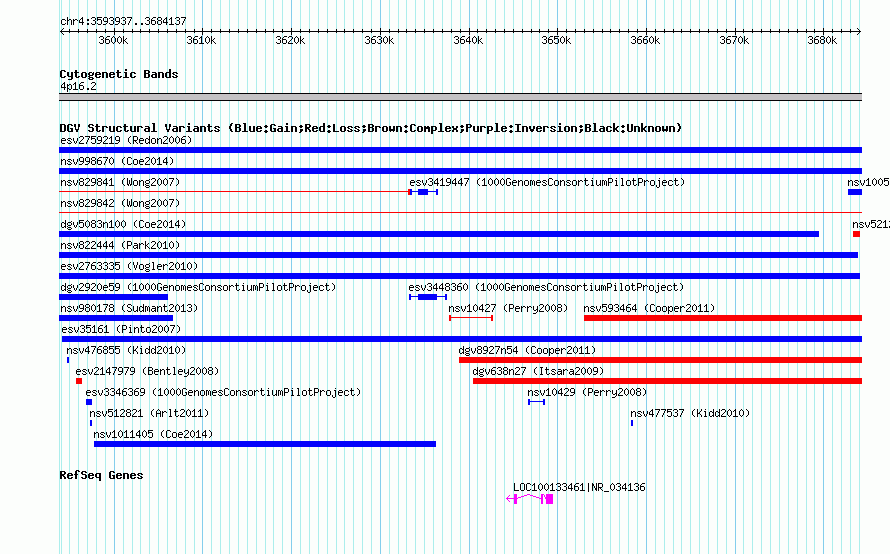Click the dgv638n27 red loss bar
The image size is (890, 554).
pyautogui.click(x=668, y=381)
